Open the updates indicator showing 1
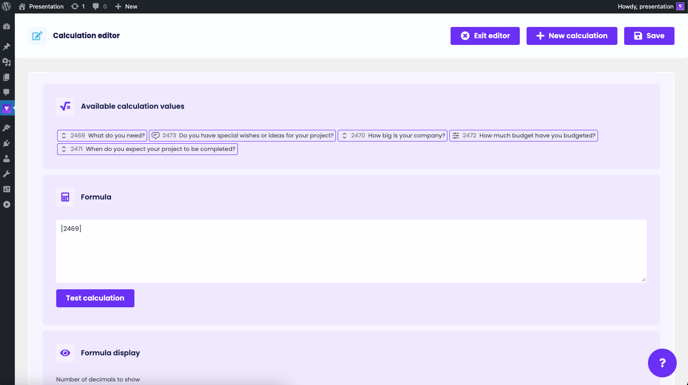 point(78,6)
